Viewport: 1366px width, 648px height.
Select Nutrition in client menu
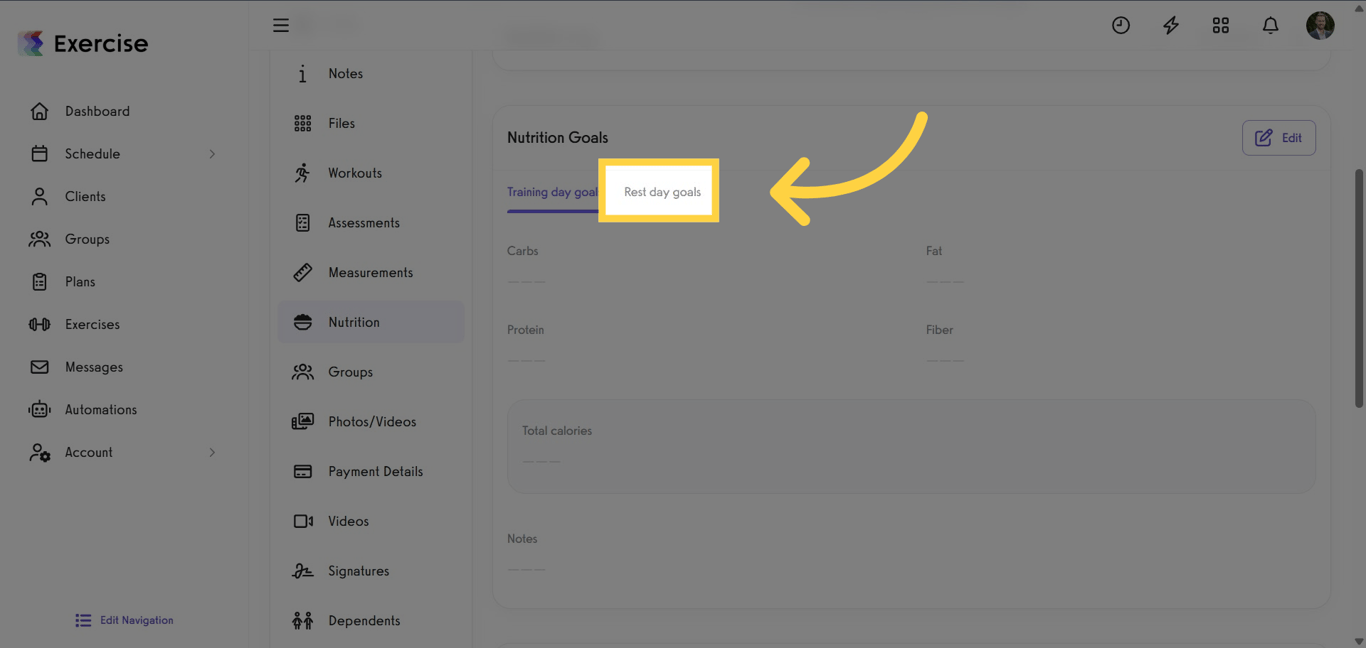tap(371, 322)
